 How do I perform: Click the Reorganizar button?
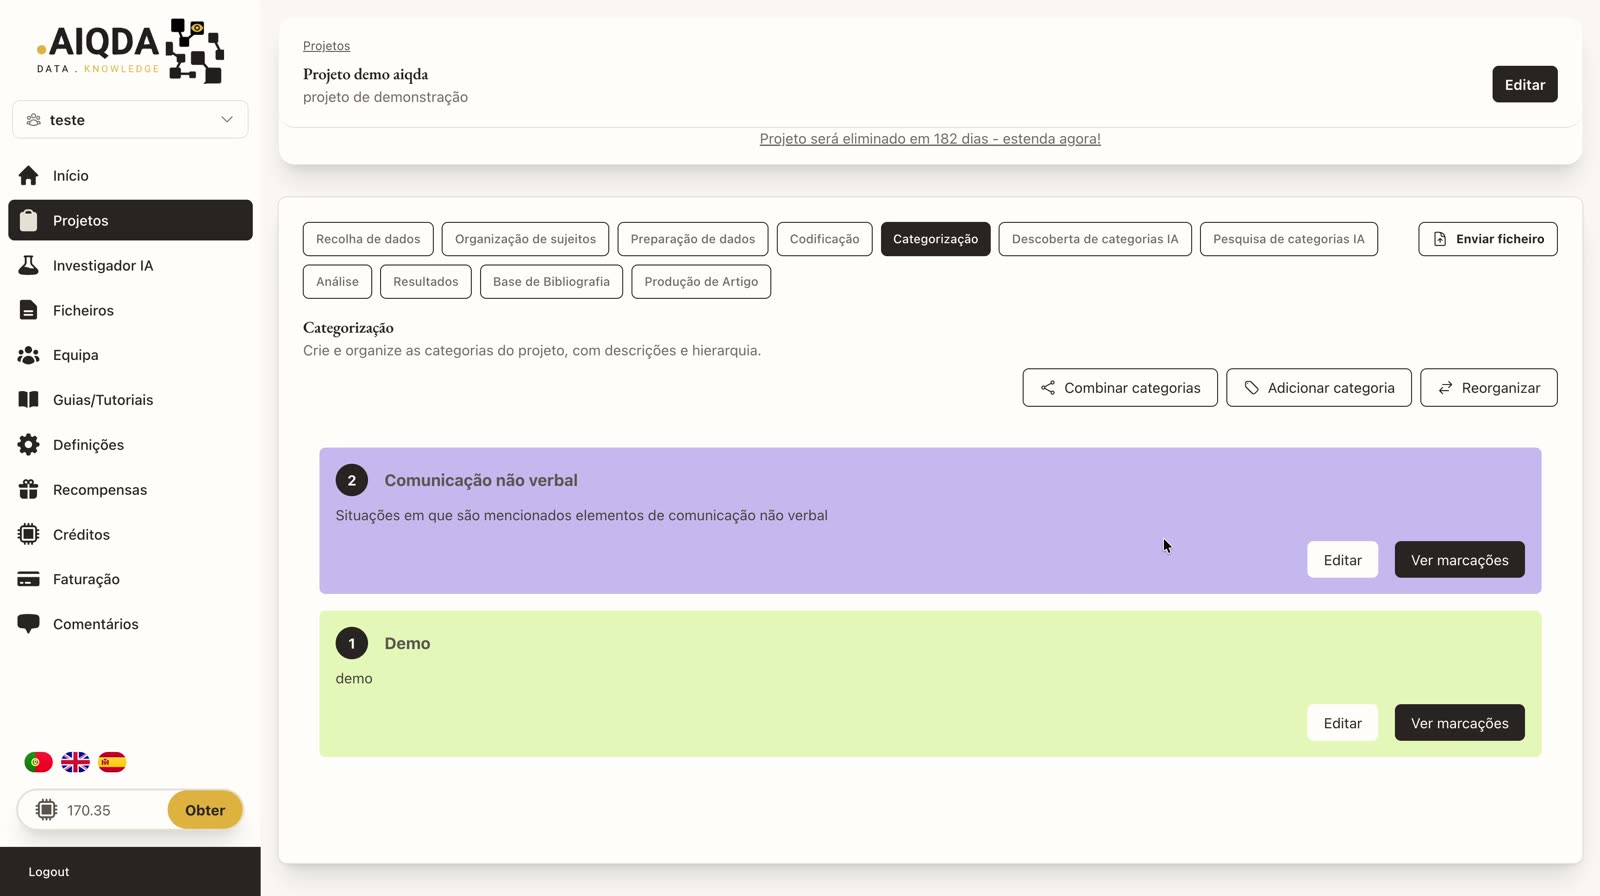tap(1489, 388)
